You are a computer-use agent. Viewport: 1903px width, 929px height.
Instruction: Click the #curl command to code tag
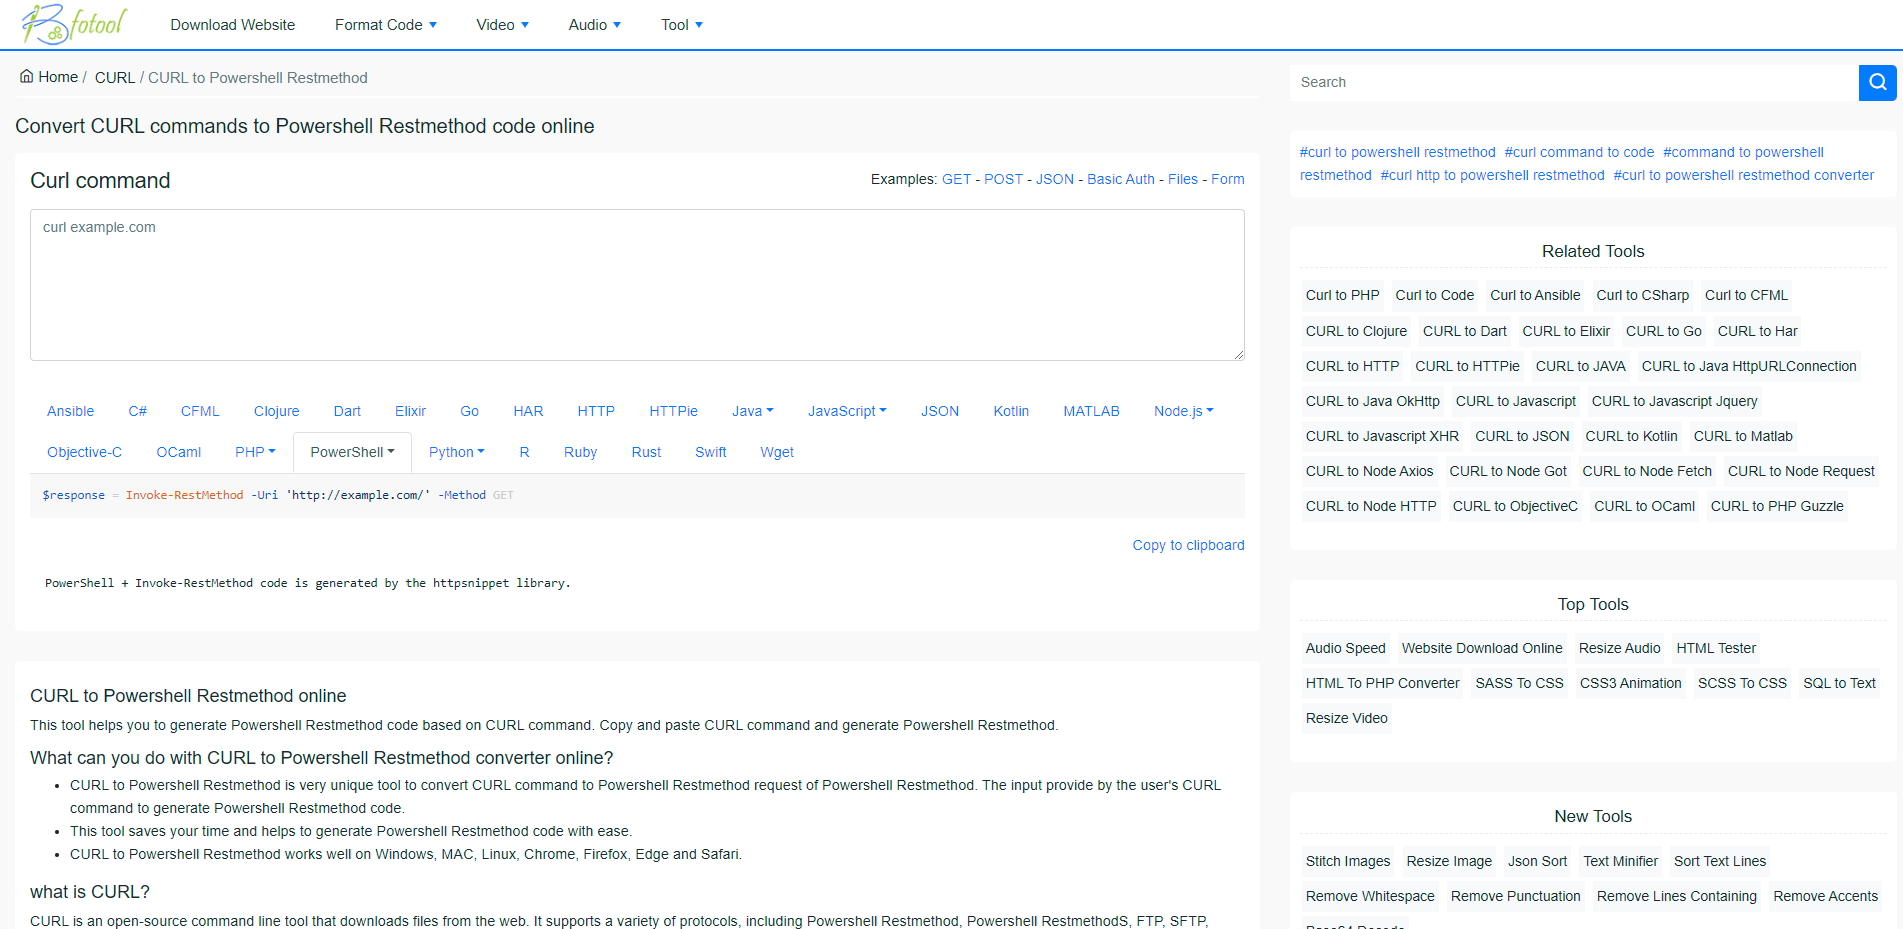pyautogui.click(x=1579, y=152)
